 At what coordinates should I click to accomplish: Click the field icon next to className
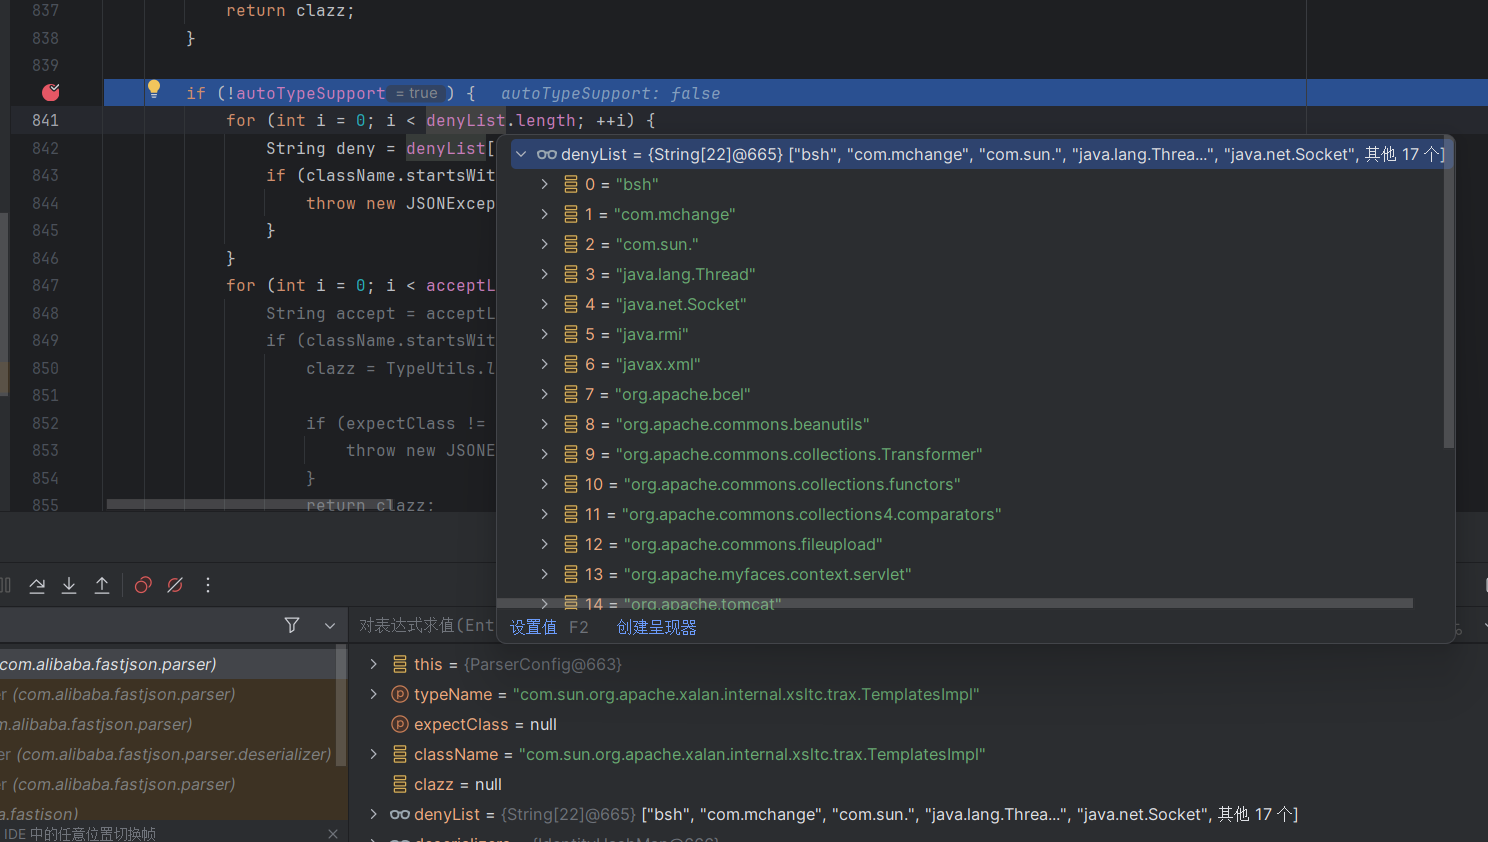[400, 754]
